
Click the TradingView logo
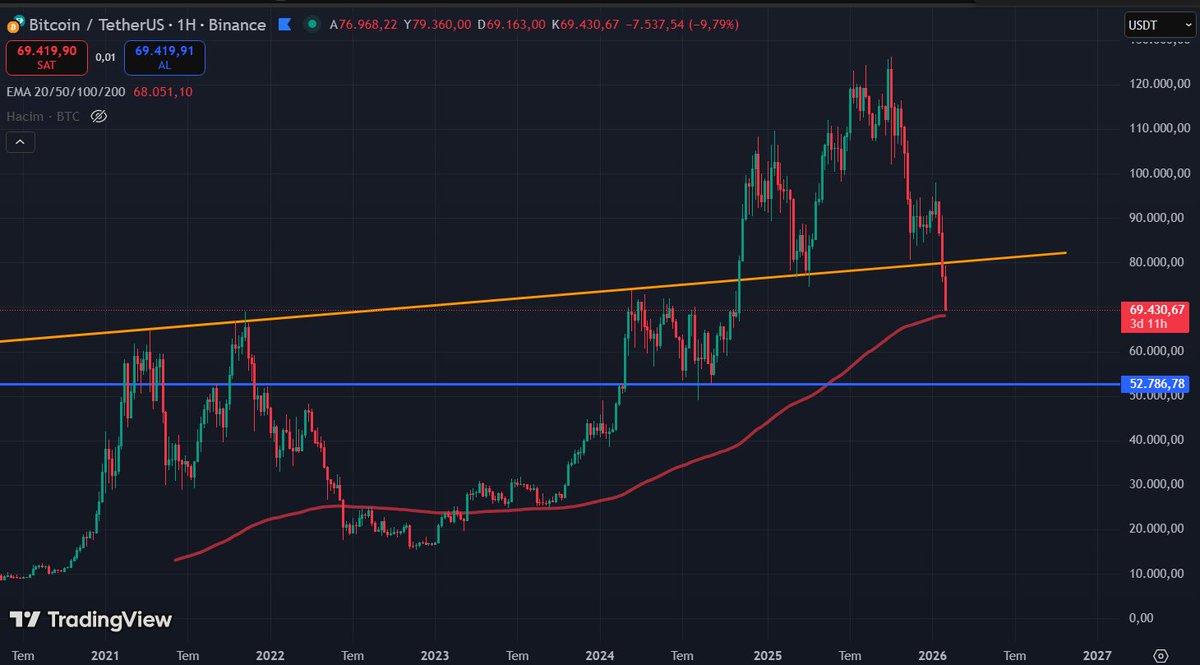[x=90, y=620]
